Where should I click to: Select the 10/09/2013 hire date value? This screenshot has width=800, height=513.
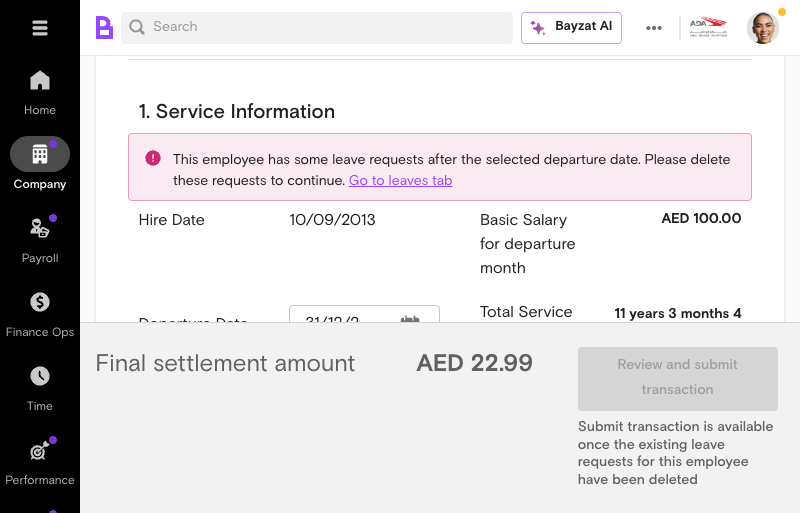point(332,220)
